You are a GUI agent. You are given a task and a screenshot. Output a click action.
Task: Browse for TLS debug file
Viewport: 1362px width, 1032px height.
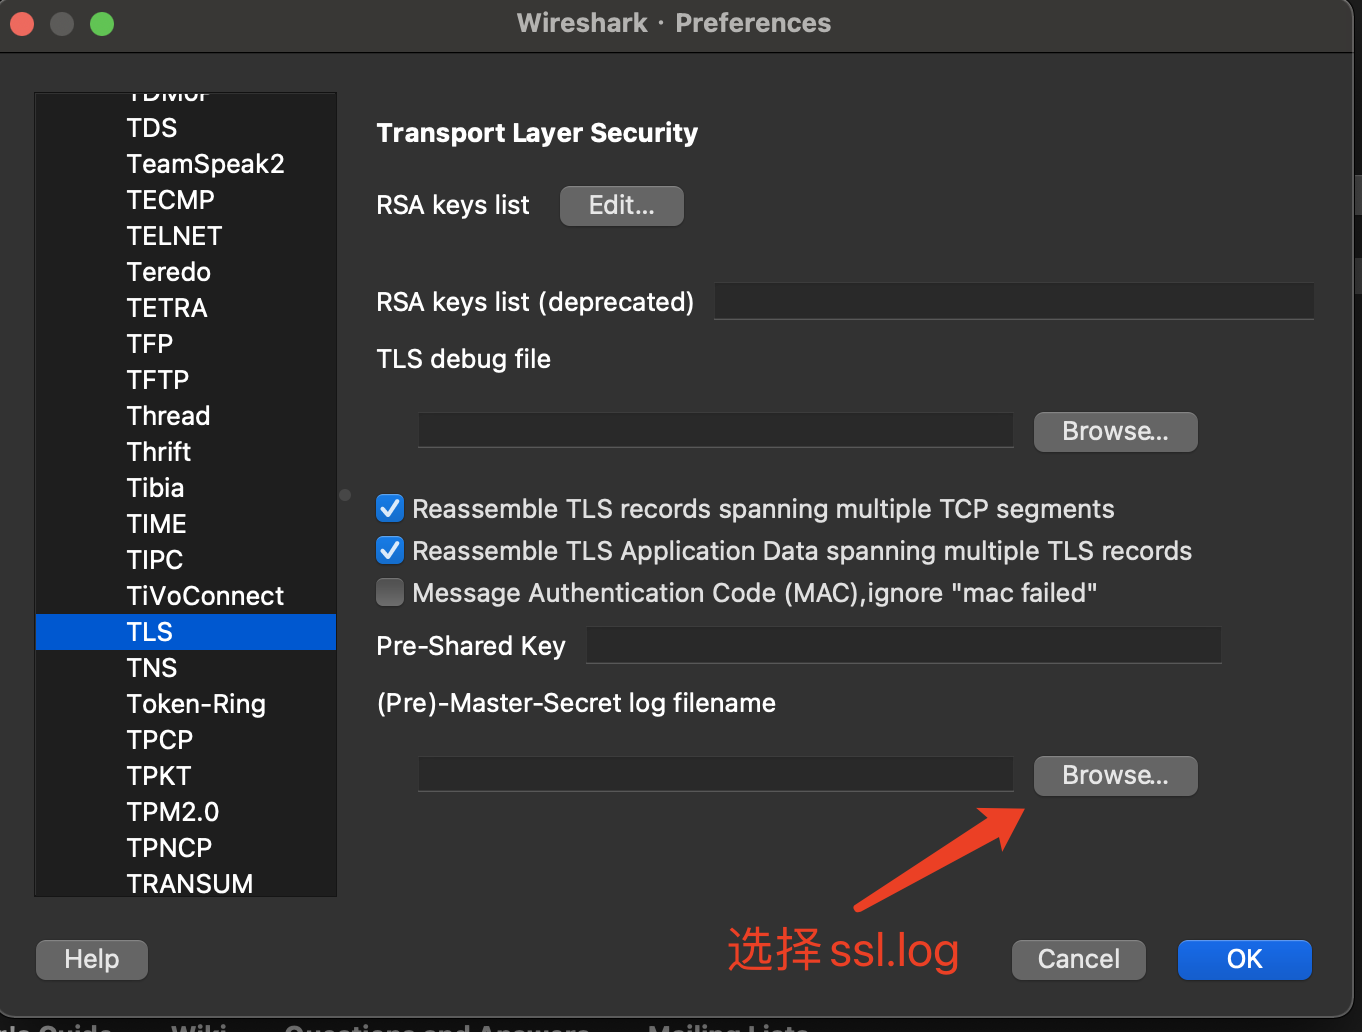tap(1115, 432)
